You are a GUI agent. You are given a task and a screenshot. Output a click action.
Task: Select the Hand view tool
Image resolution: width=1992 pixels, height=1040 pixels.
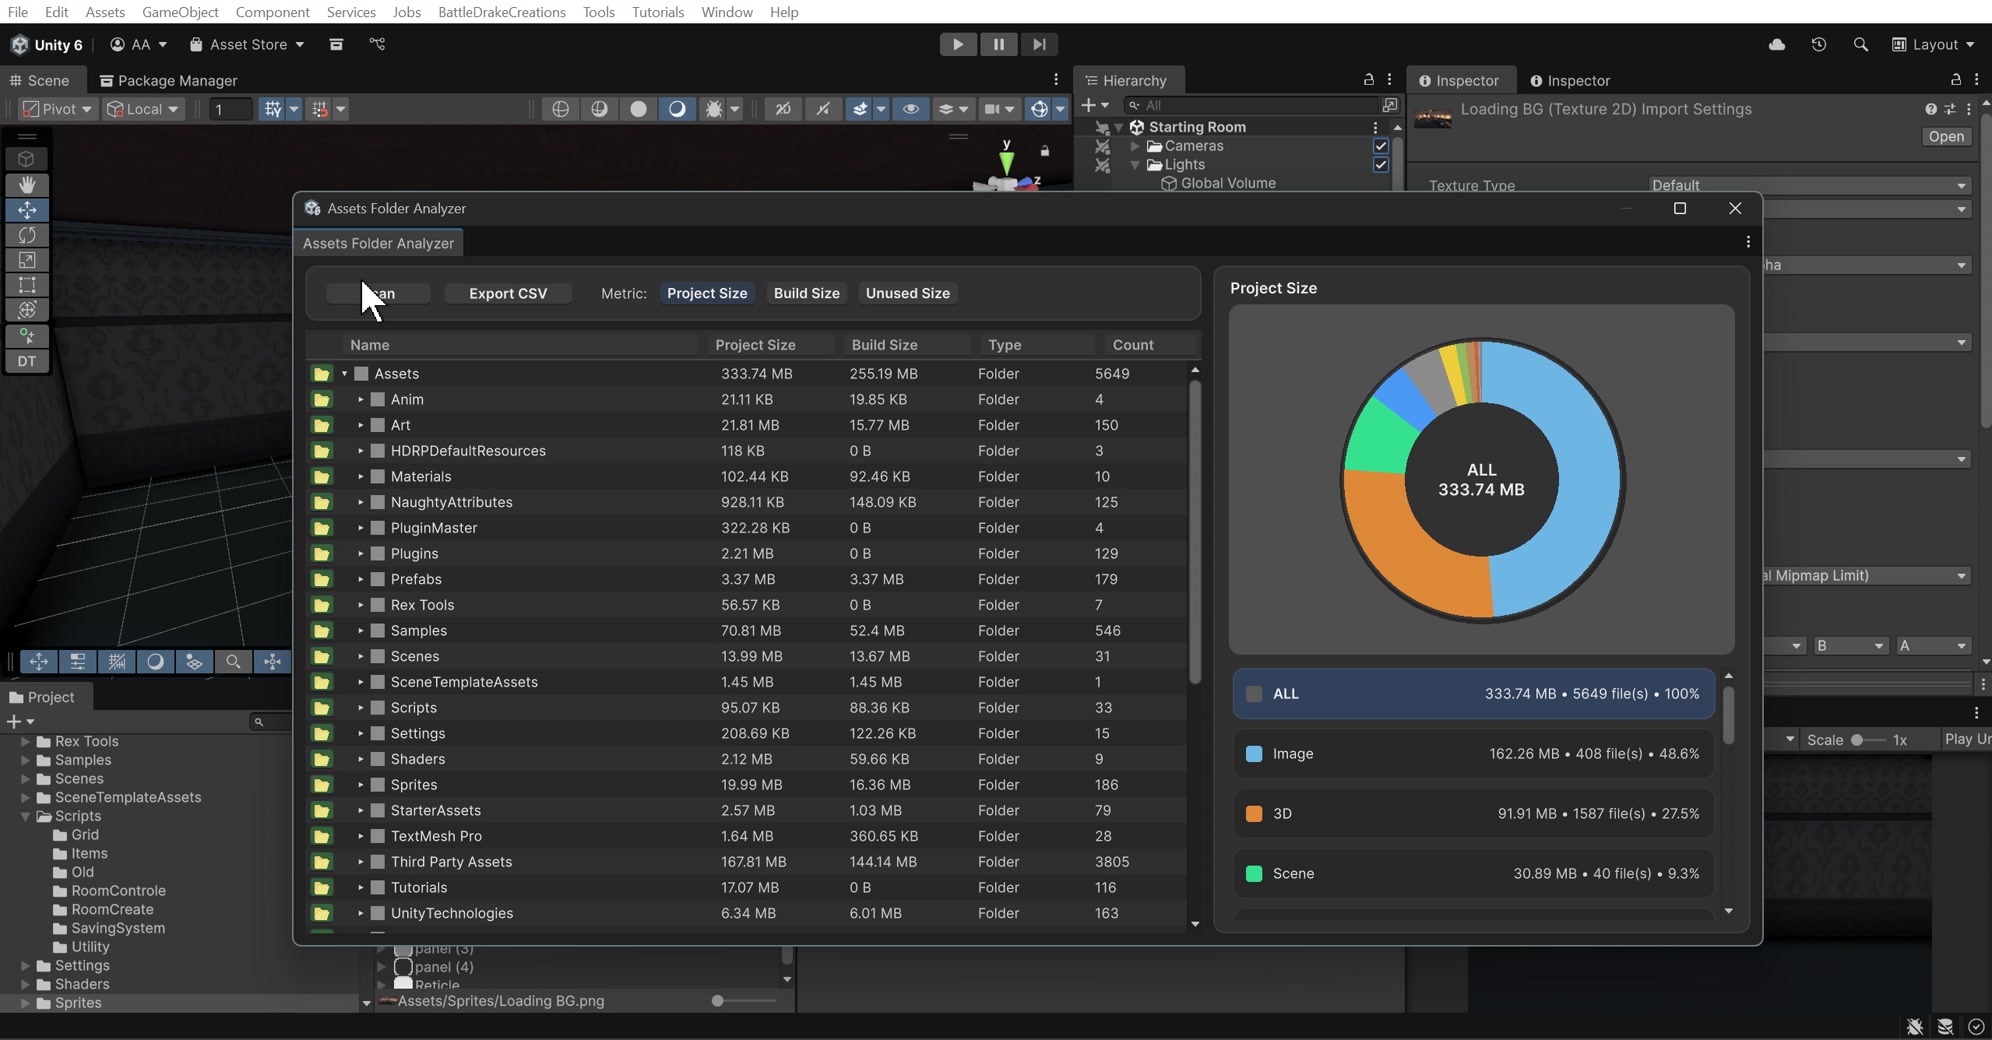click(27, 185)
